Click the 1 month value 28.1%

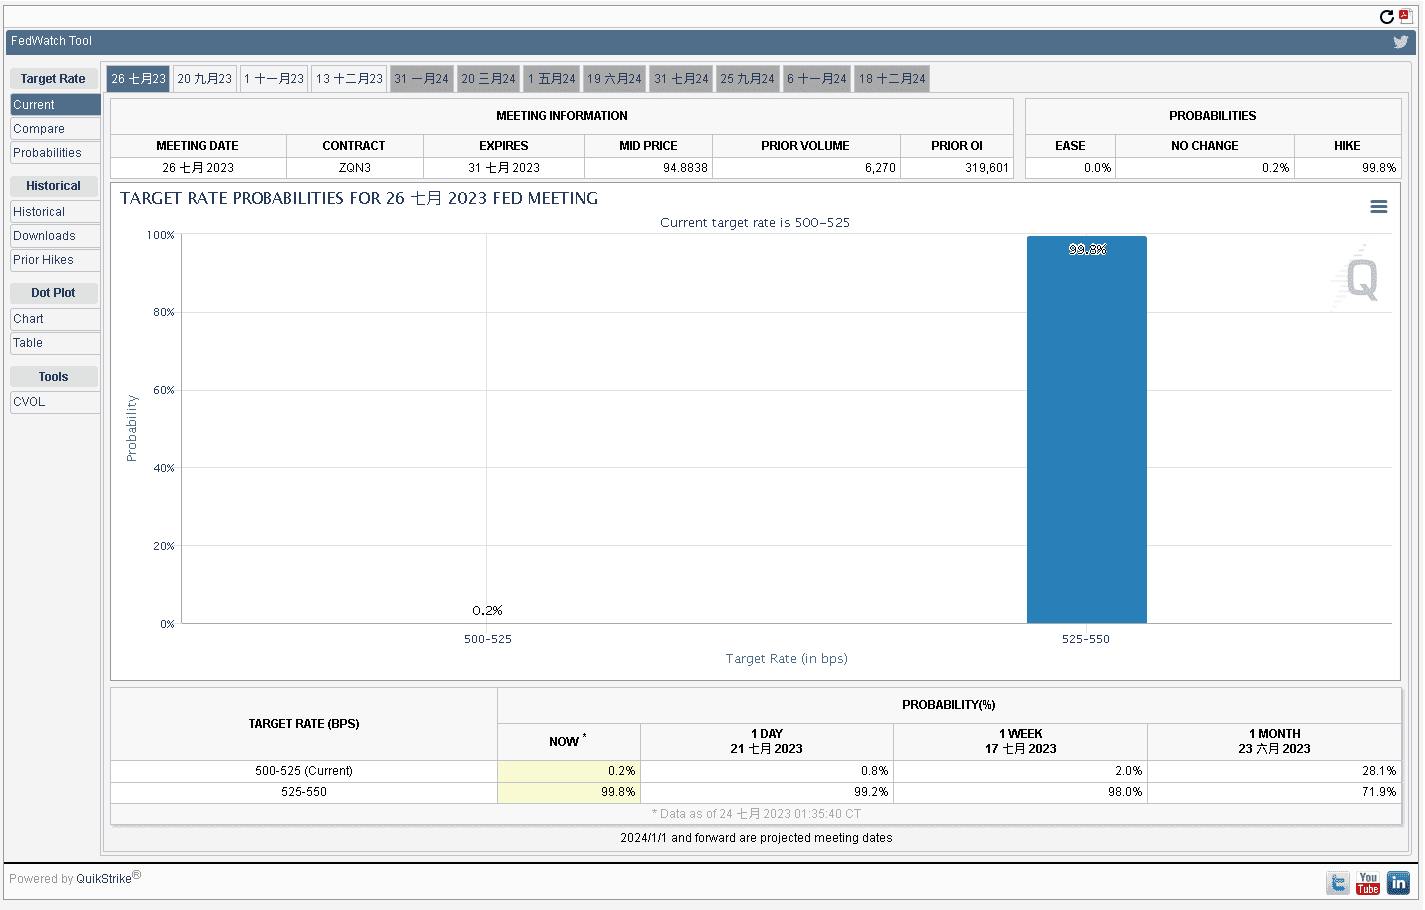[x=1379, y=771]
